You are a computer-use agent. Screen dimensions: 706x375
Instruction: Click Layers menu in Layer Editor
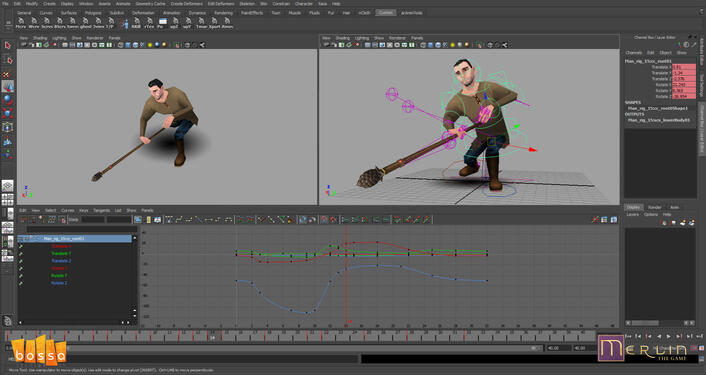tap(633, 214)
